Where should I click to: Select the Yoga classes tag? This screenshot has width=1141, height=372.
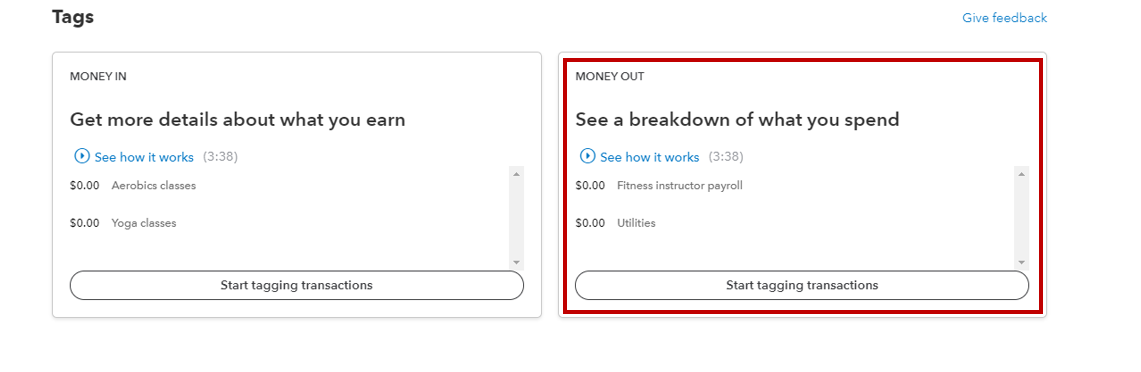(x=143, y=223)
